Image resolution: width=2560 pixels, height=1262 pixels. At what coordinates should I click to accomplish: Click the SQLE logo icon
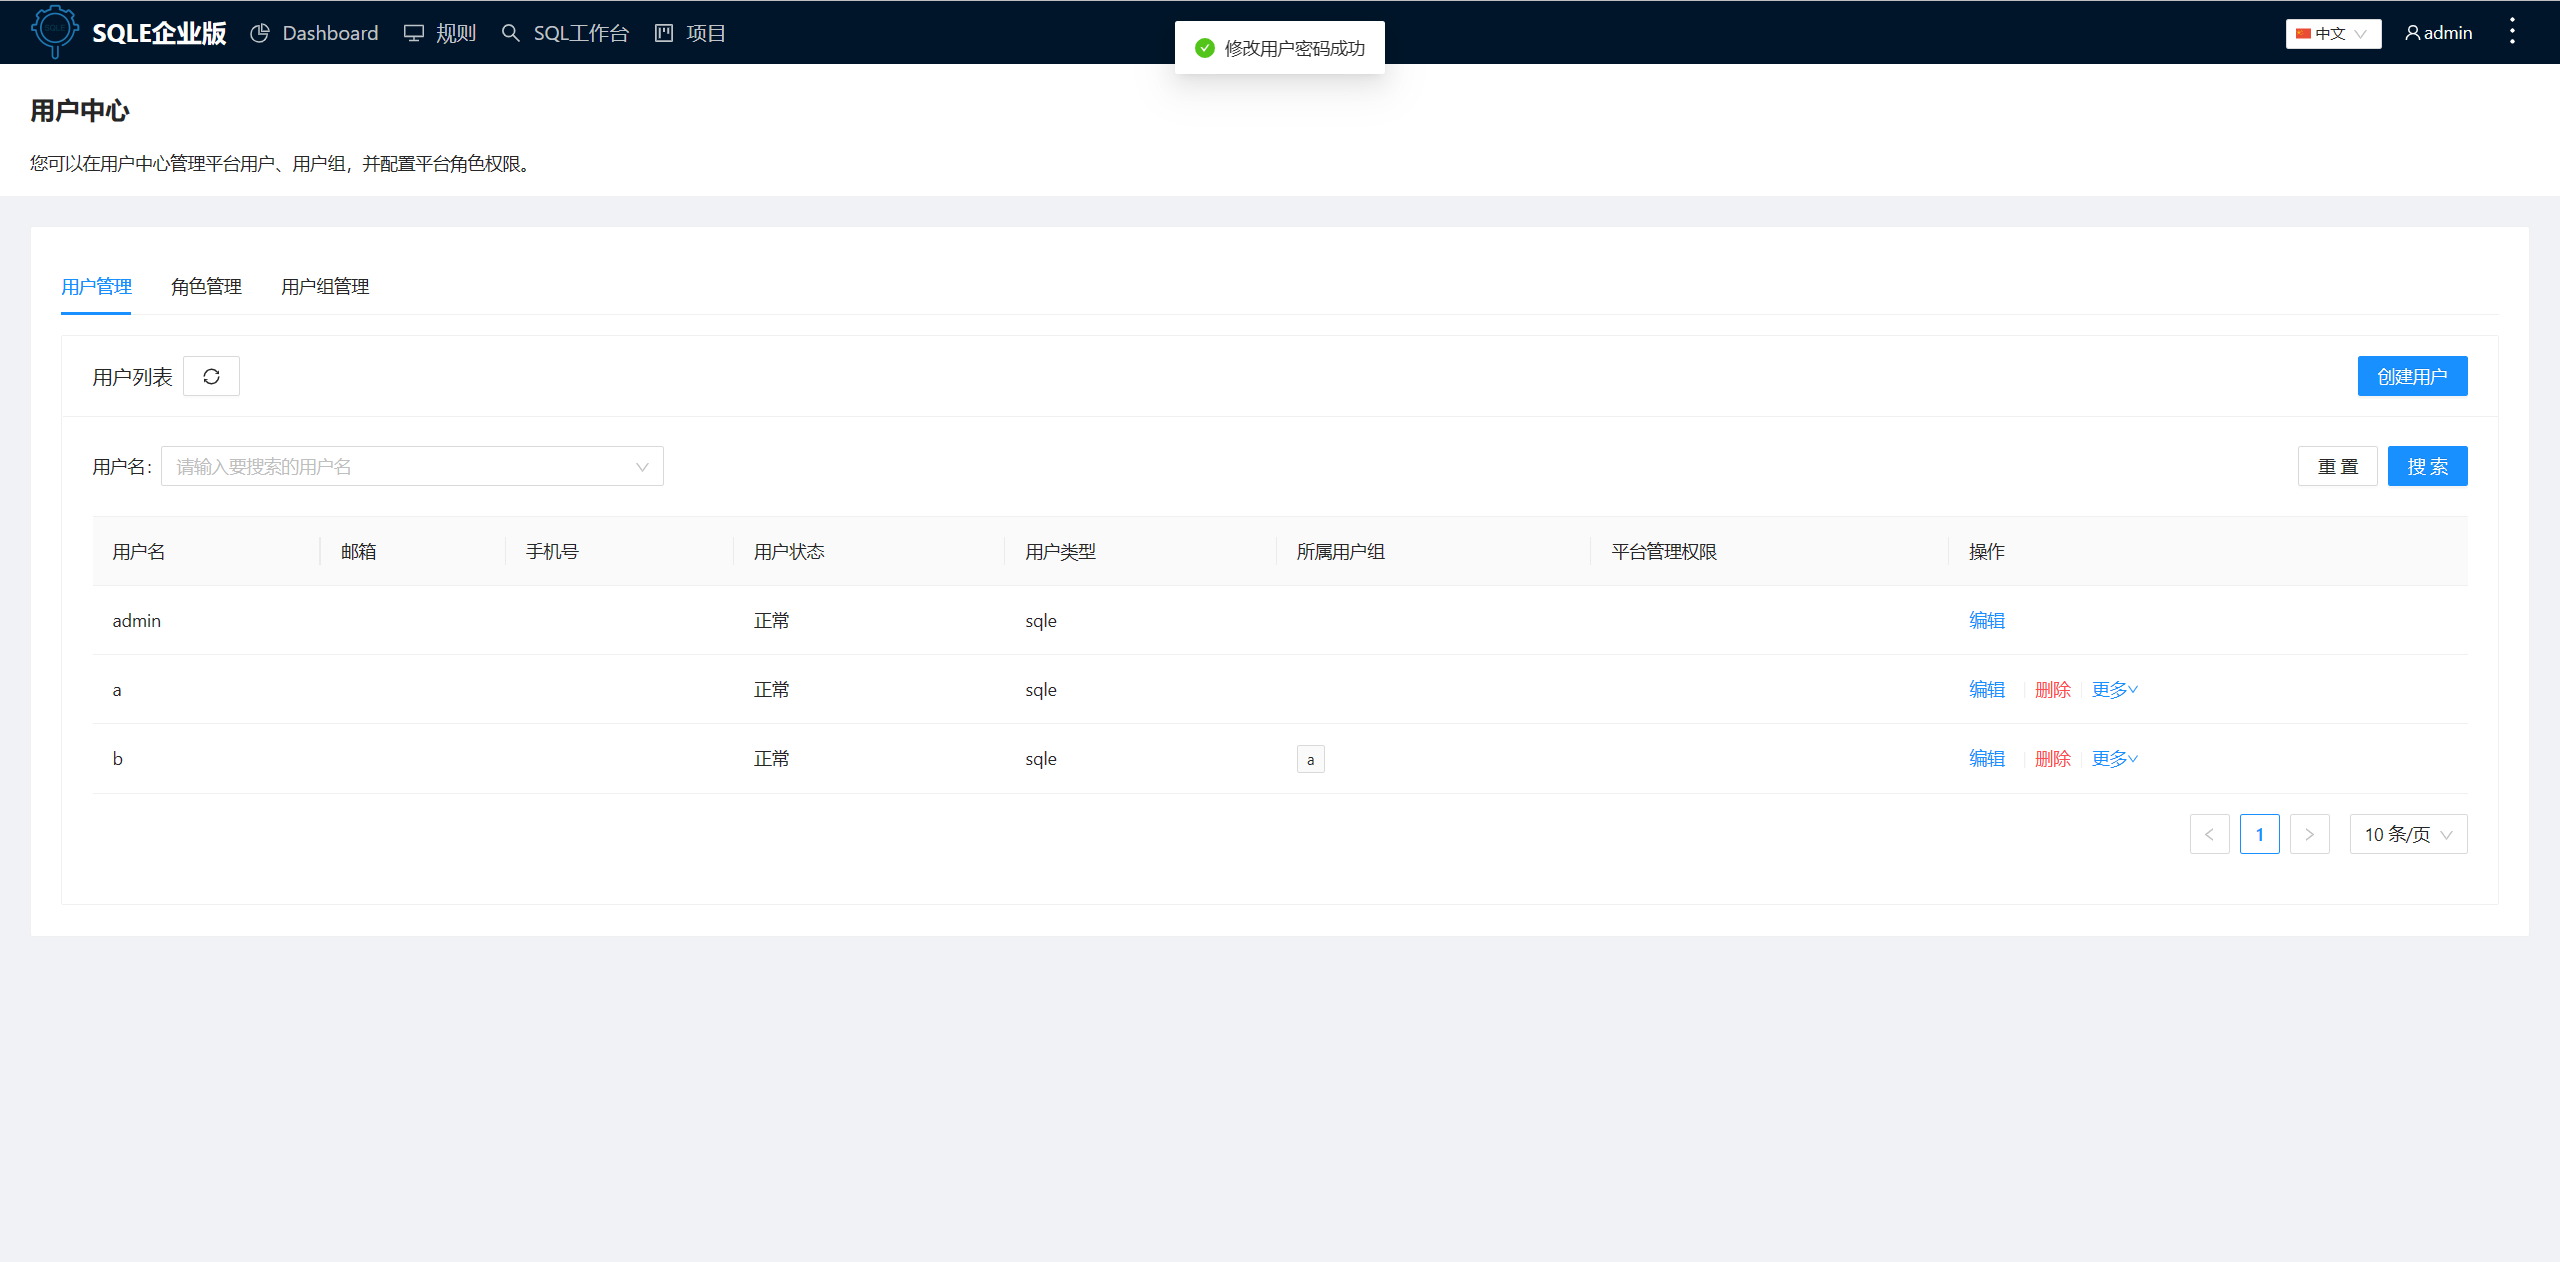tap(55, 32)
